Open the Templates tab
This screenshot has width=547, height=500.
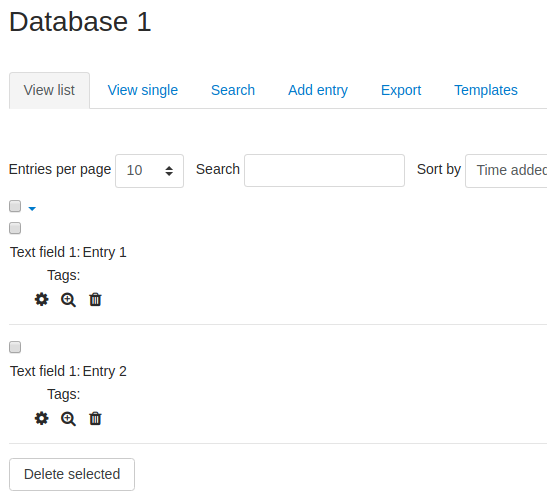pyautogui.click(x=486, y=90)
